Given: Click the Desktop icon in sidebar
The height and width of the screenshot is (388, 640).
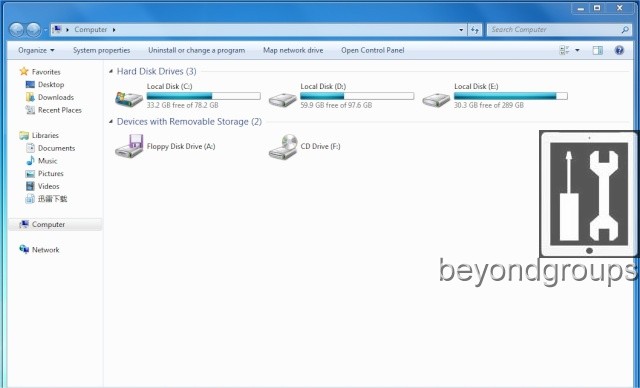Looking at the screenshot, I should click(x=30, y=84).
